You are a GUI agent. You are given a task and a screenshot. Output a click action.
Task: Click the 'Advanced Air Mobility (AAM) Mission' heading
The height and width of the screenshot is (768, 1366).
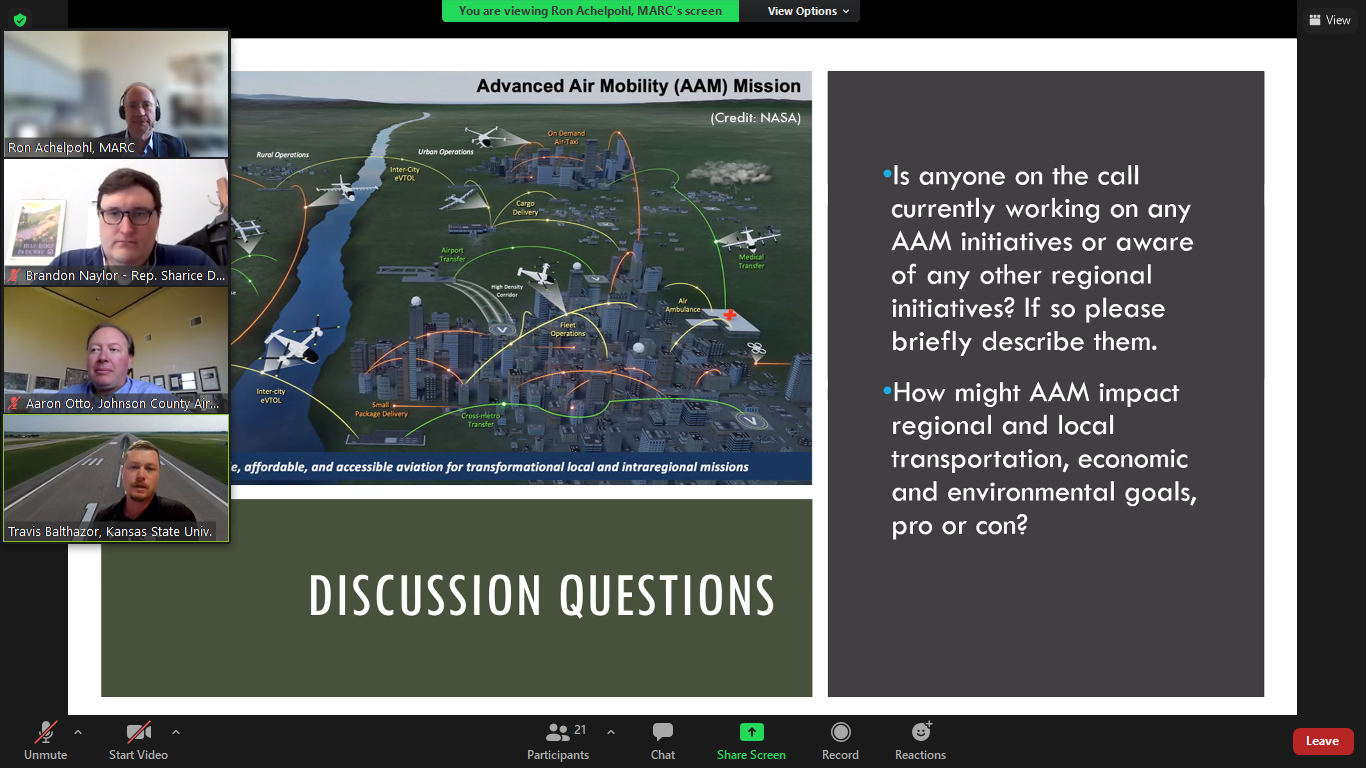(x=638, y=86)
